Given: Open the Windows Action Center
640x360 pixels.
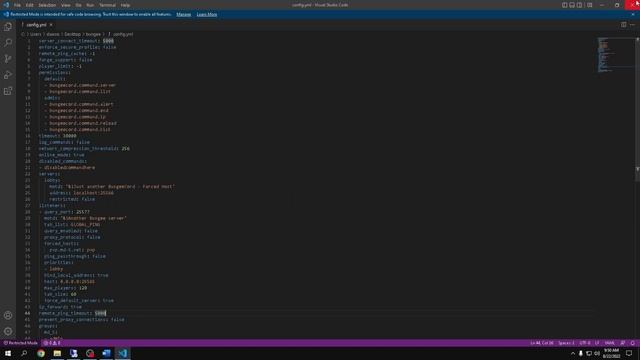Looking at the screenshot, I should [629, 353].
